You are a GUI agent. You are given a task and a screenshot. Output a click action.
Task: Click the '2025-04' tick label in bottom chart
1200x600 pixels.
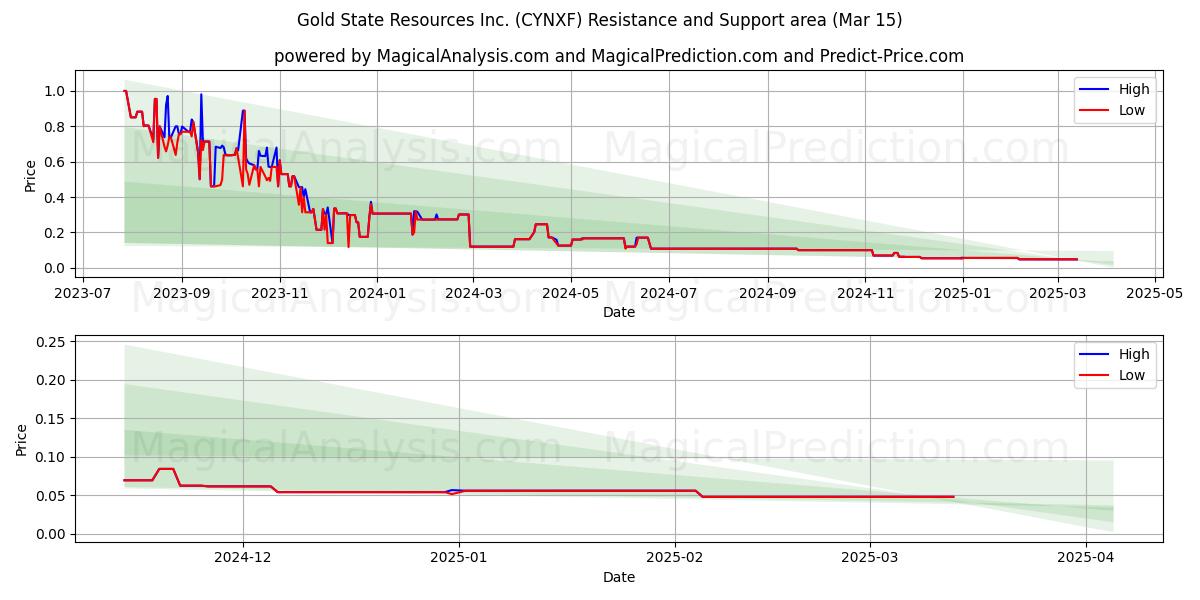coord(1086,558)
